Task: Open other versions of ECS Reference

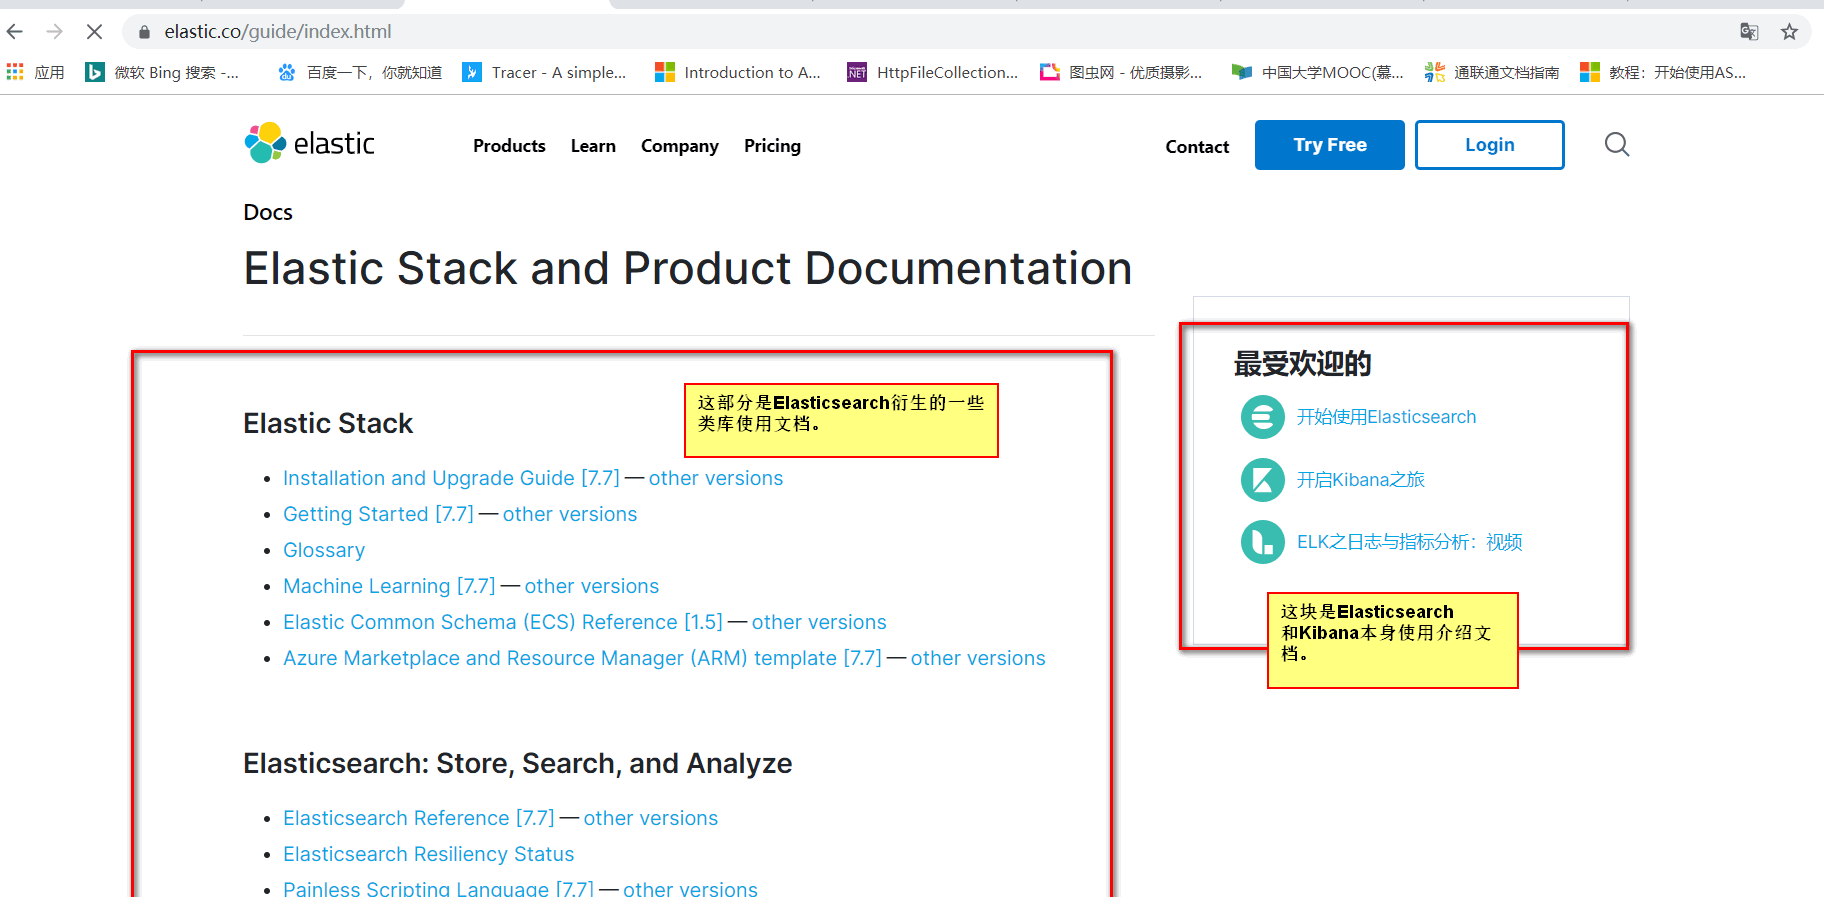Action: (819, 622)
